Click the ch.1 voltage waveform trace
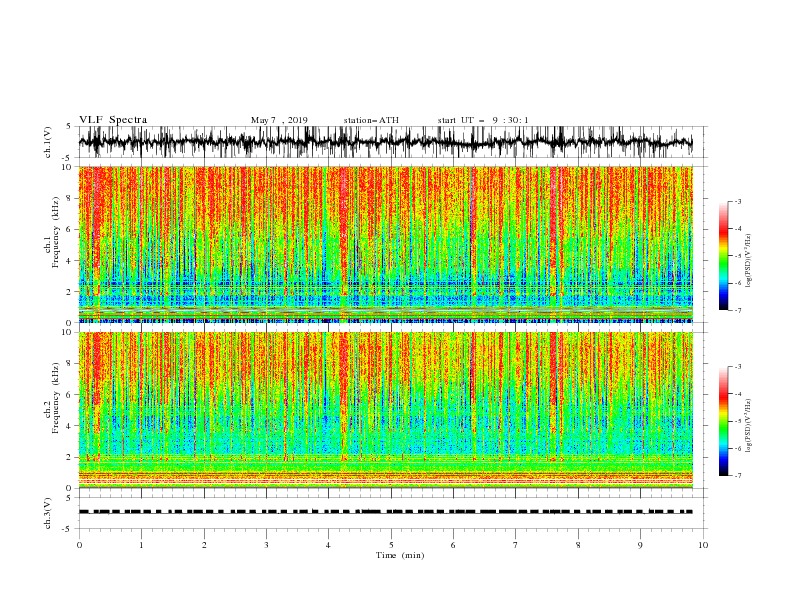 pos(385,142)
